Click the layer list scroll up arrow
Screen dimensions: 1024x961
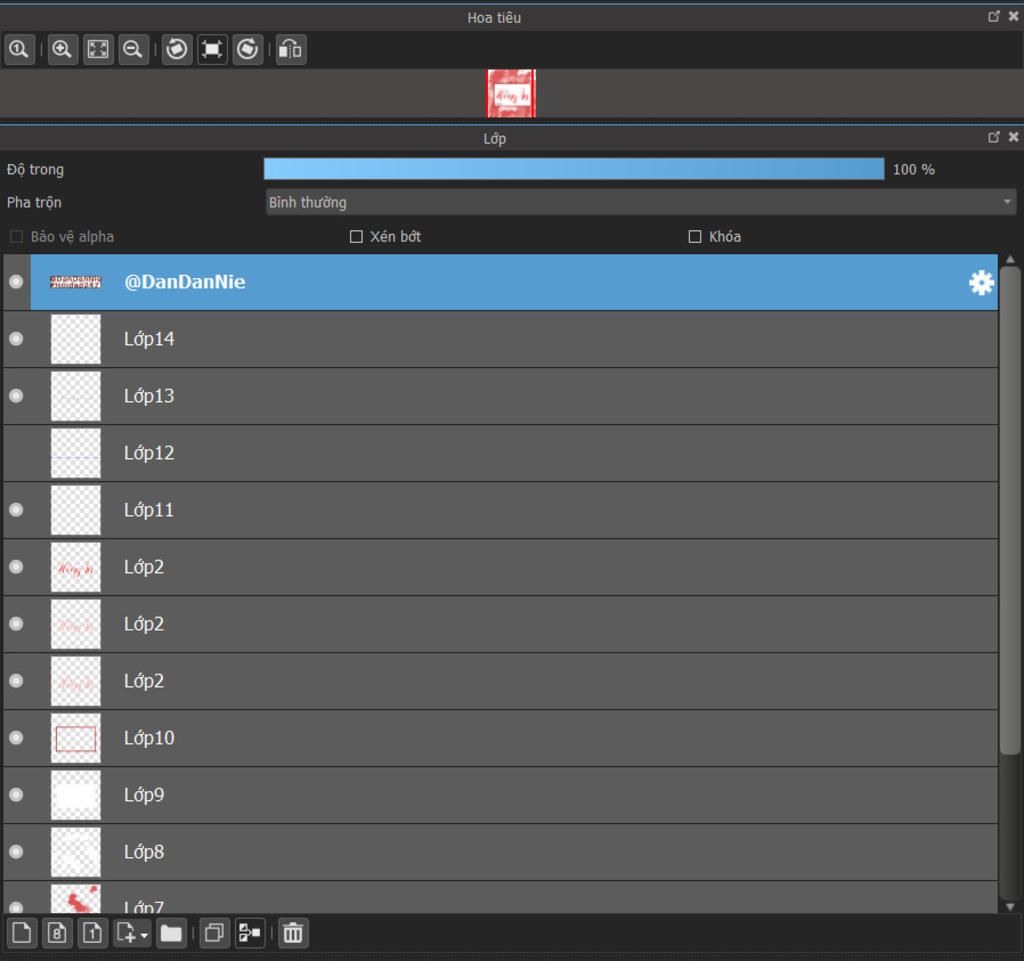pyautogui.click(x=1010, y=259)
